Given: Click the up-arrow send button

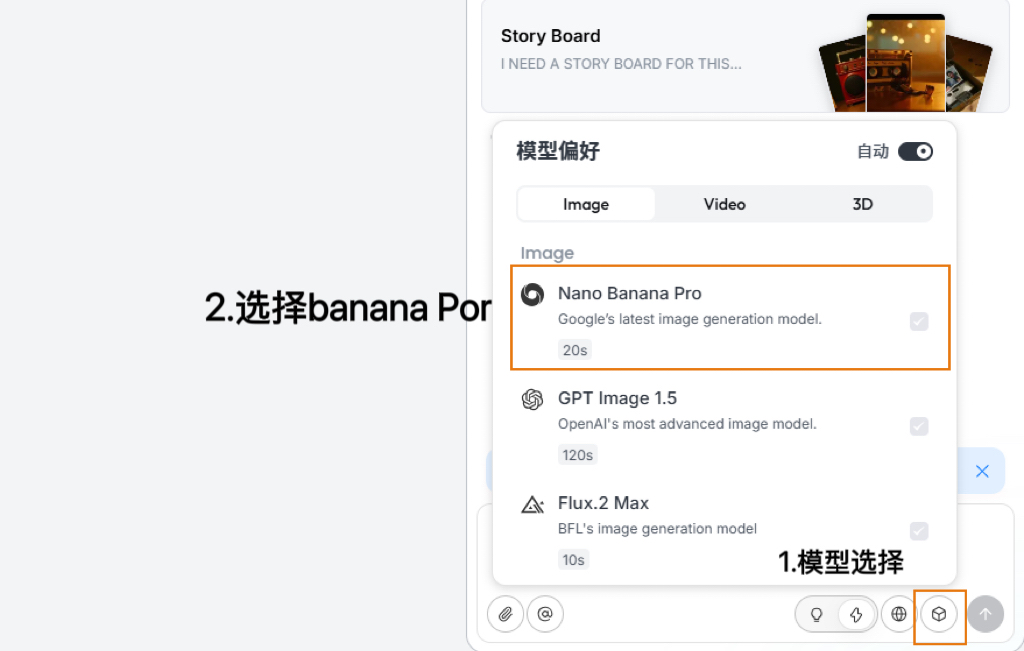Looking at the screenshot, I should point(985,614).
